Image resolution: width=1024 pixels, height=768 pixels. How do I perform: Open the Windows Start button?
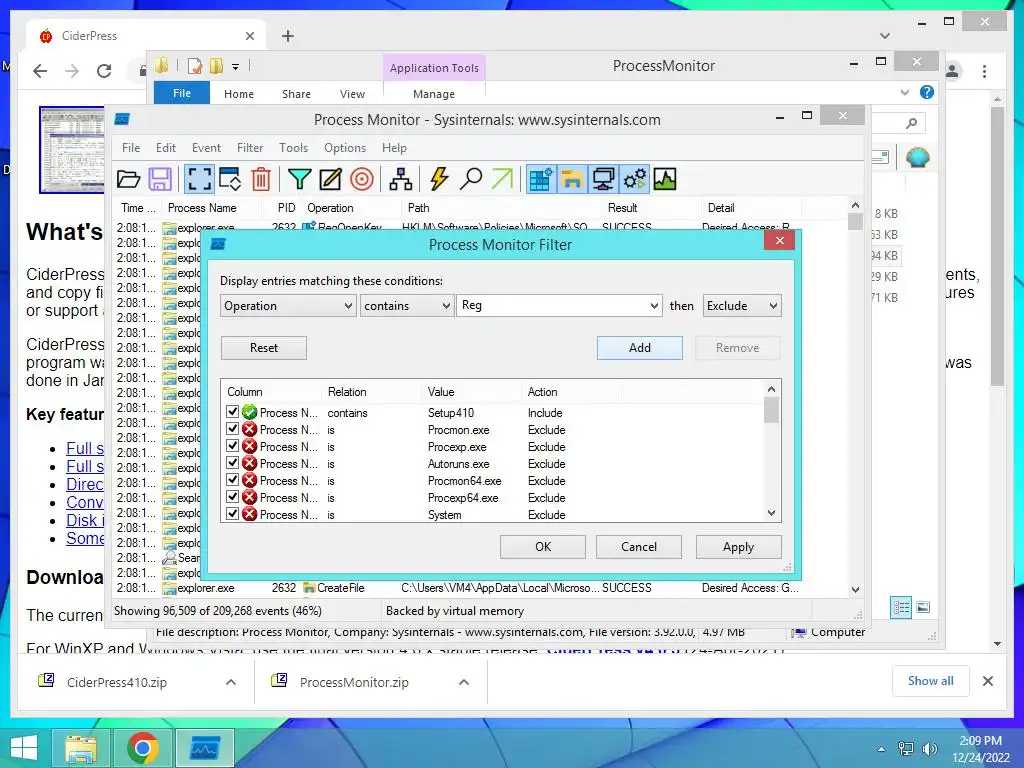tap(24, 748)
